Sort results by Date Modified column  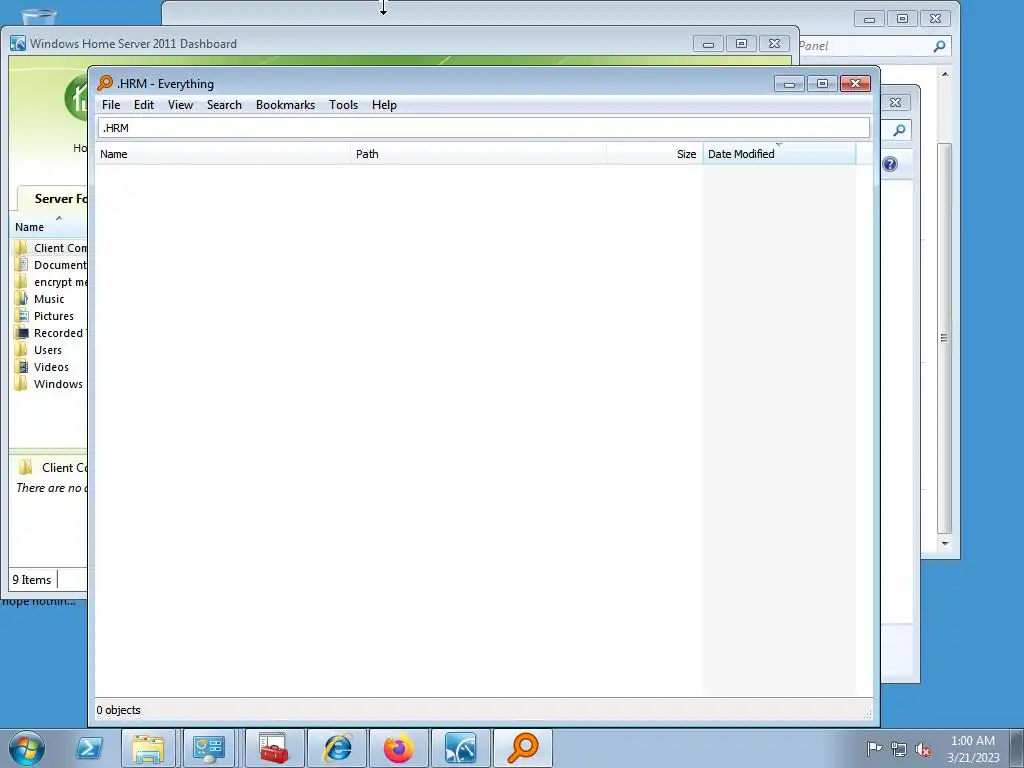pyautogui.click(x=779, y=154)
